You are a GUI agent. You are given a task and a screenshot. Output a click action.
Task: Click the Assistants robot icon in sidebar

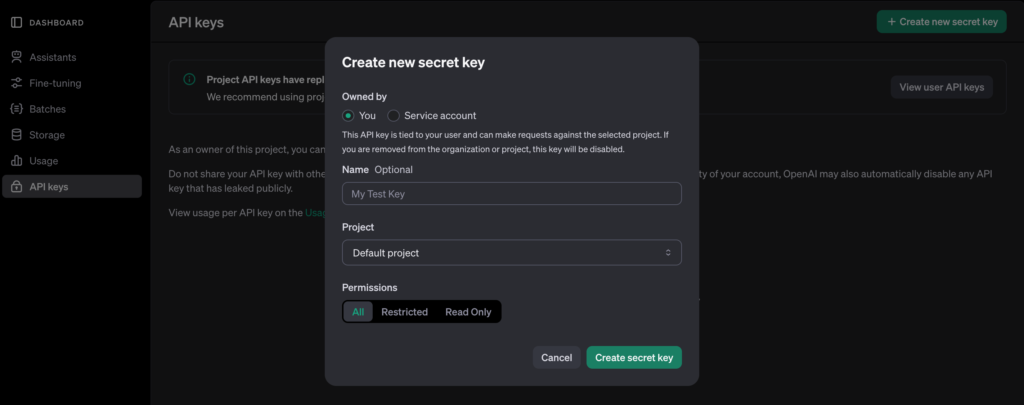click(x=16, y=57)
